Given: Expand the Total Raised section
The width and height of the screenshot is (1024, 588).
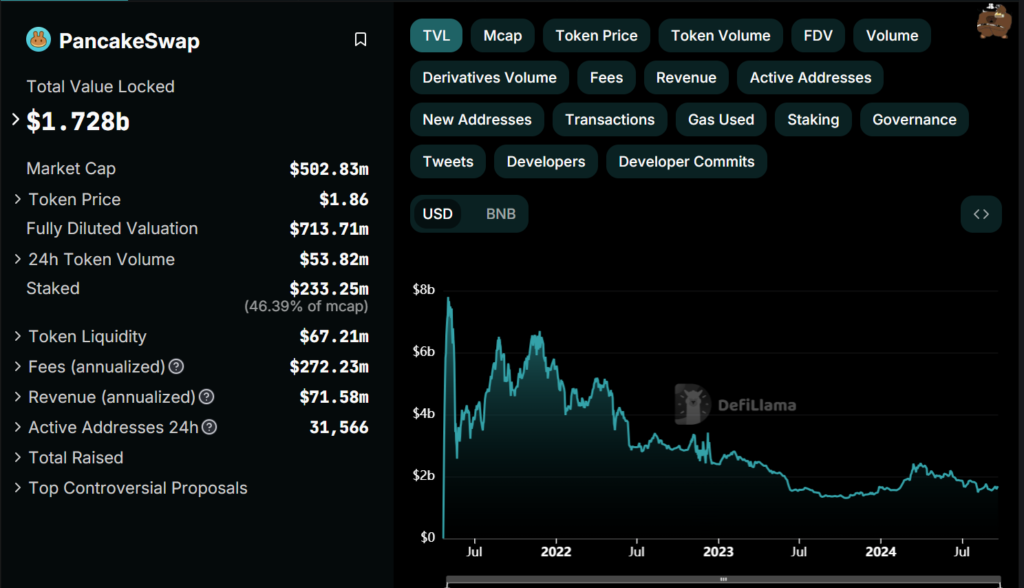Looking at the screenshot, I should click(18, 458).
